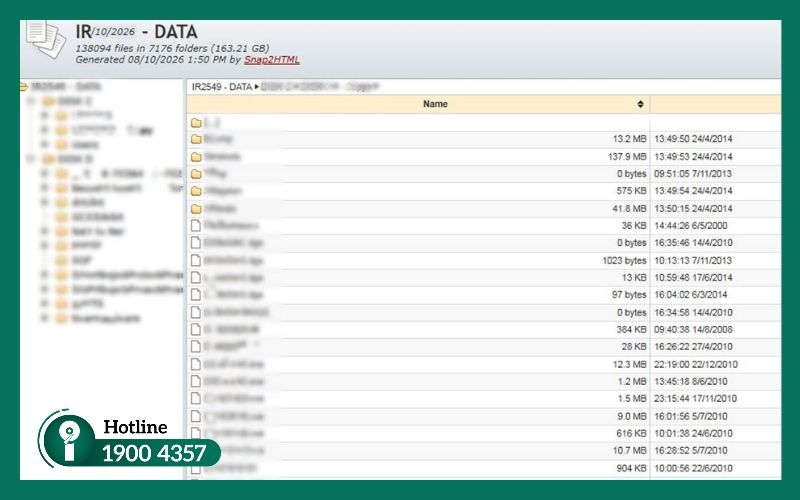Select the 12.3 MB size cell

click(x=630, y=364)
